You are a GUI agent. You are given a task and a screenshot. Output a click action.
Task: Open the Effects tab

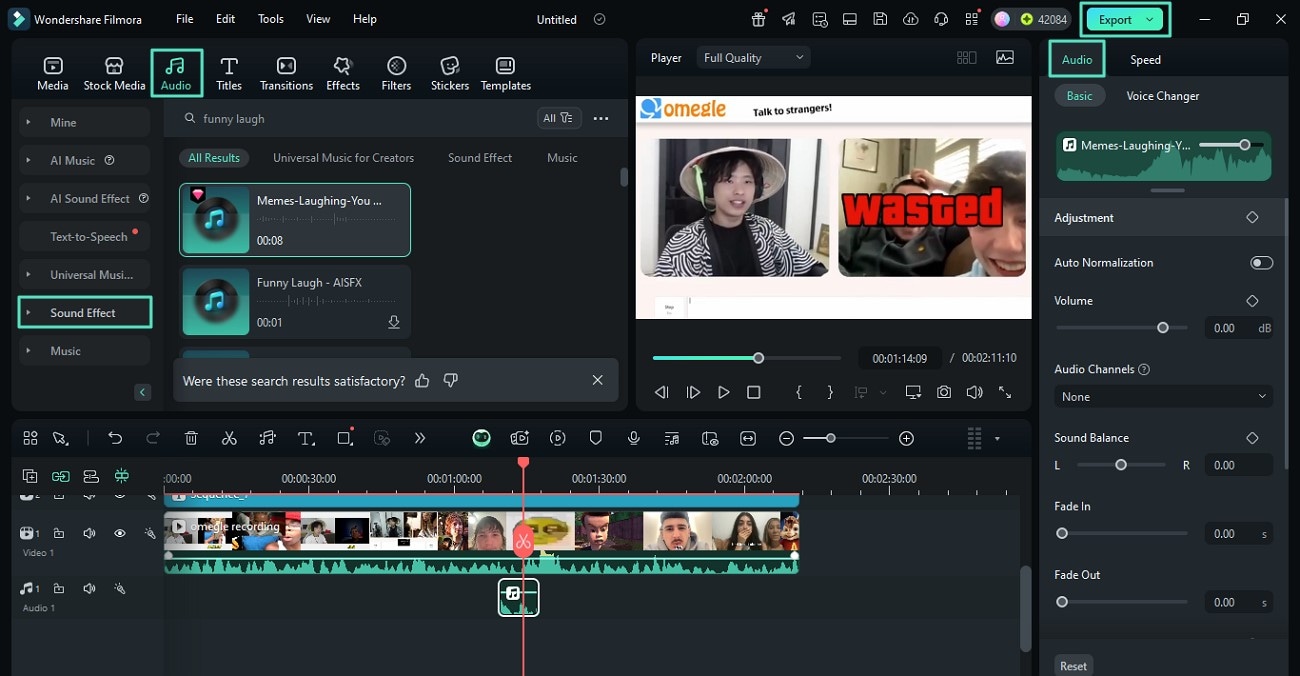[x=343, y=74]
